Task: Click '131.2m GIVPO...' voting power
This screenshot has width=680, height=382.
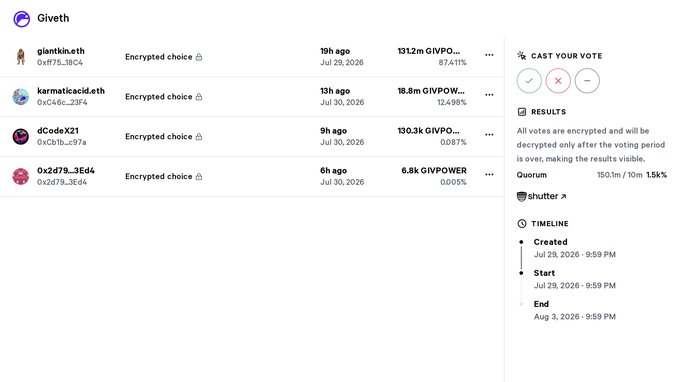Action: [428, 51]
